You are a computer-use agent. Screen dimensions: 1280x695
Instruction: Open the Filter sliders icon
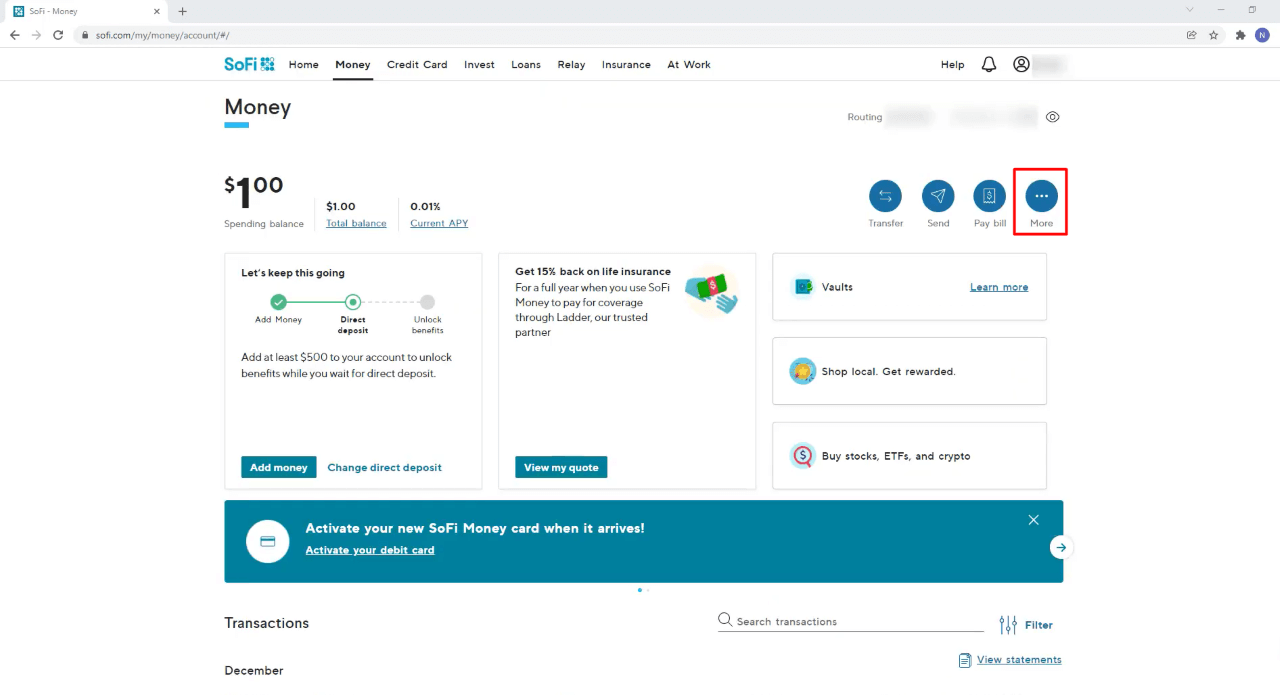1008,625
